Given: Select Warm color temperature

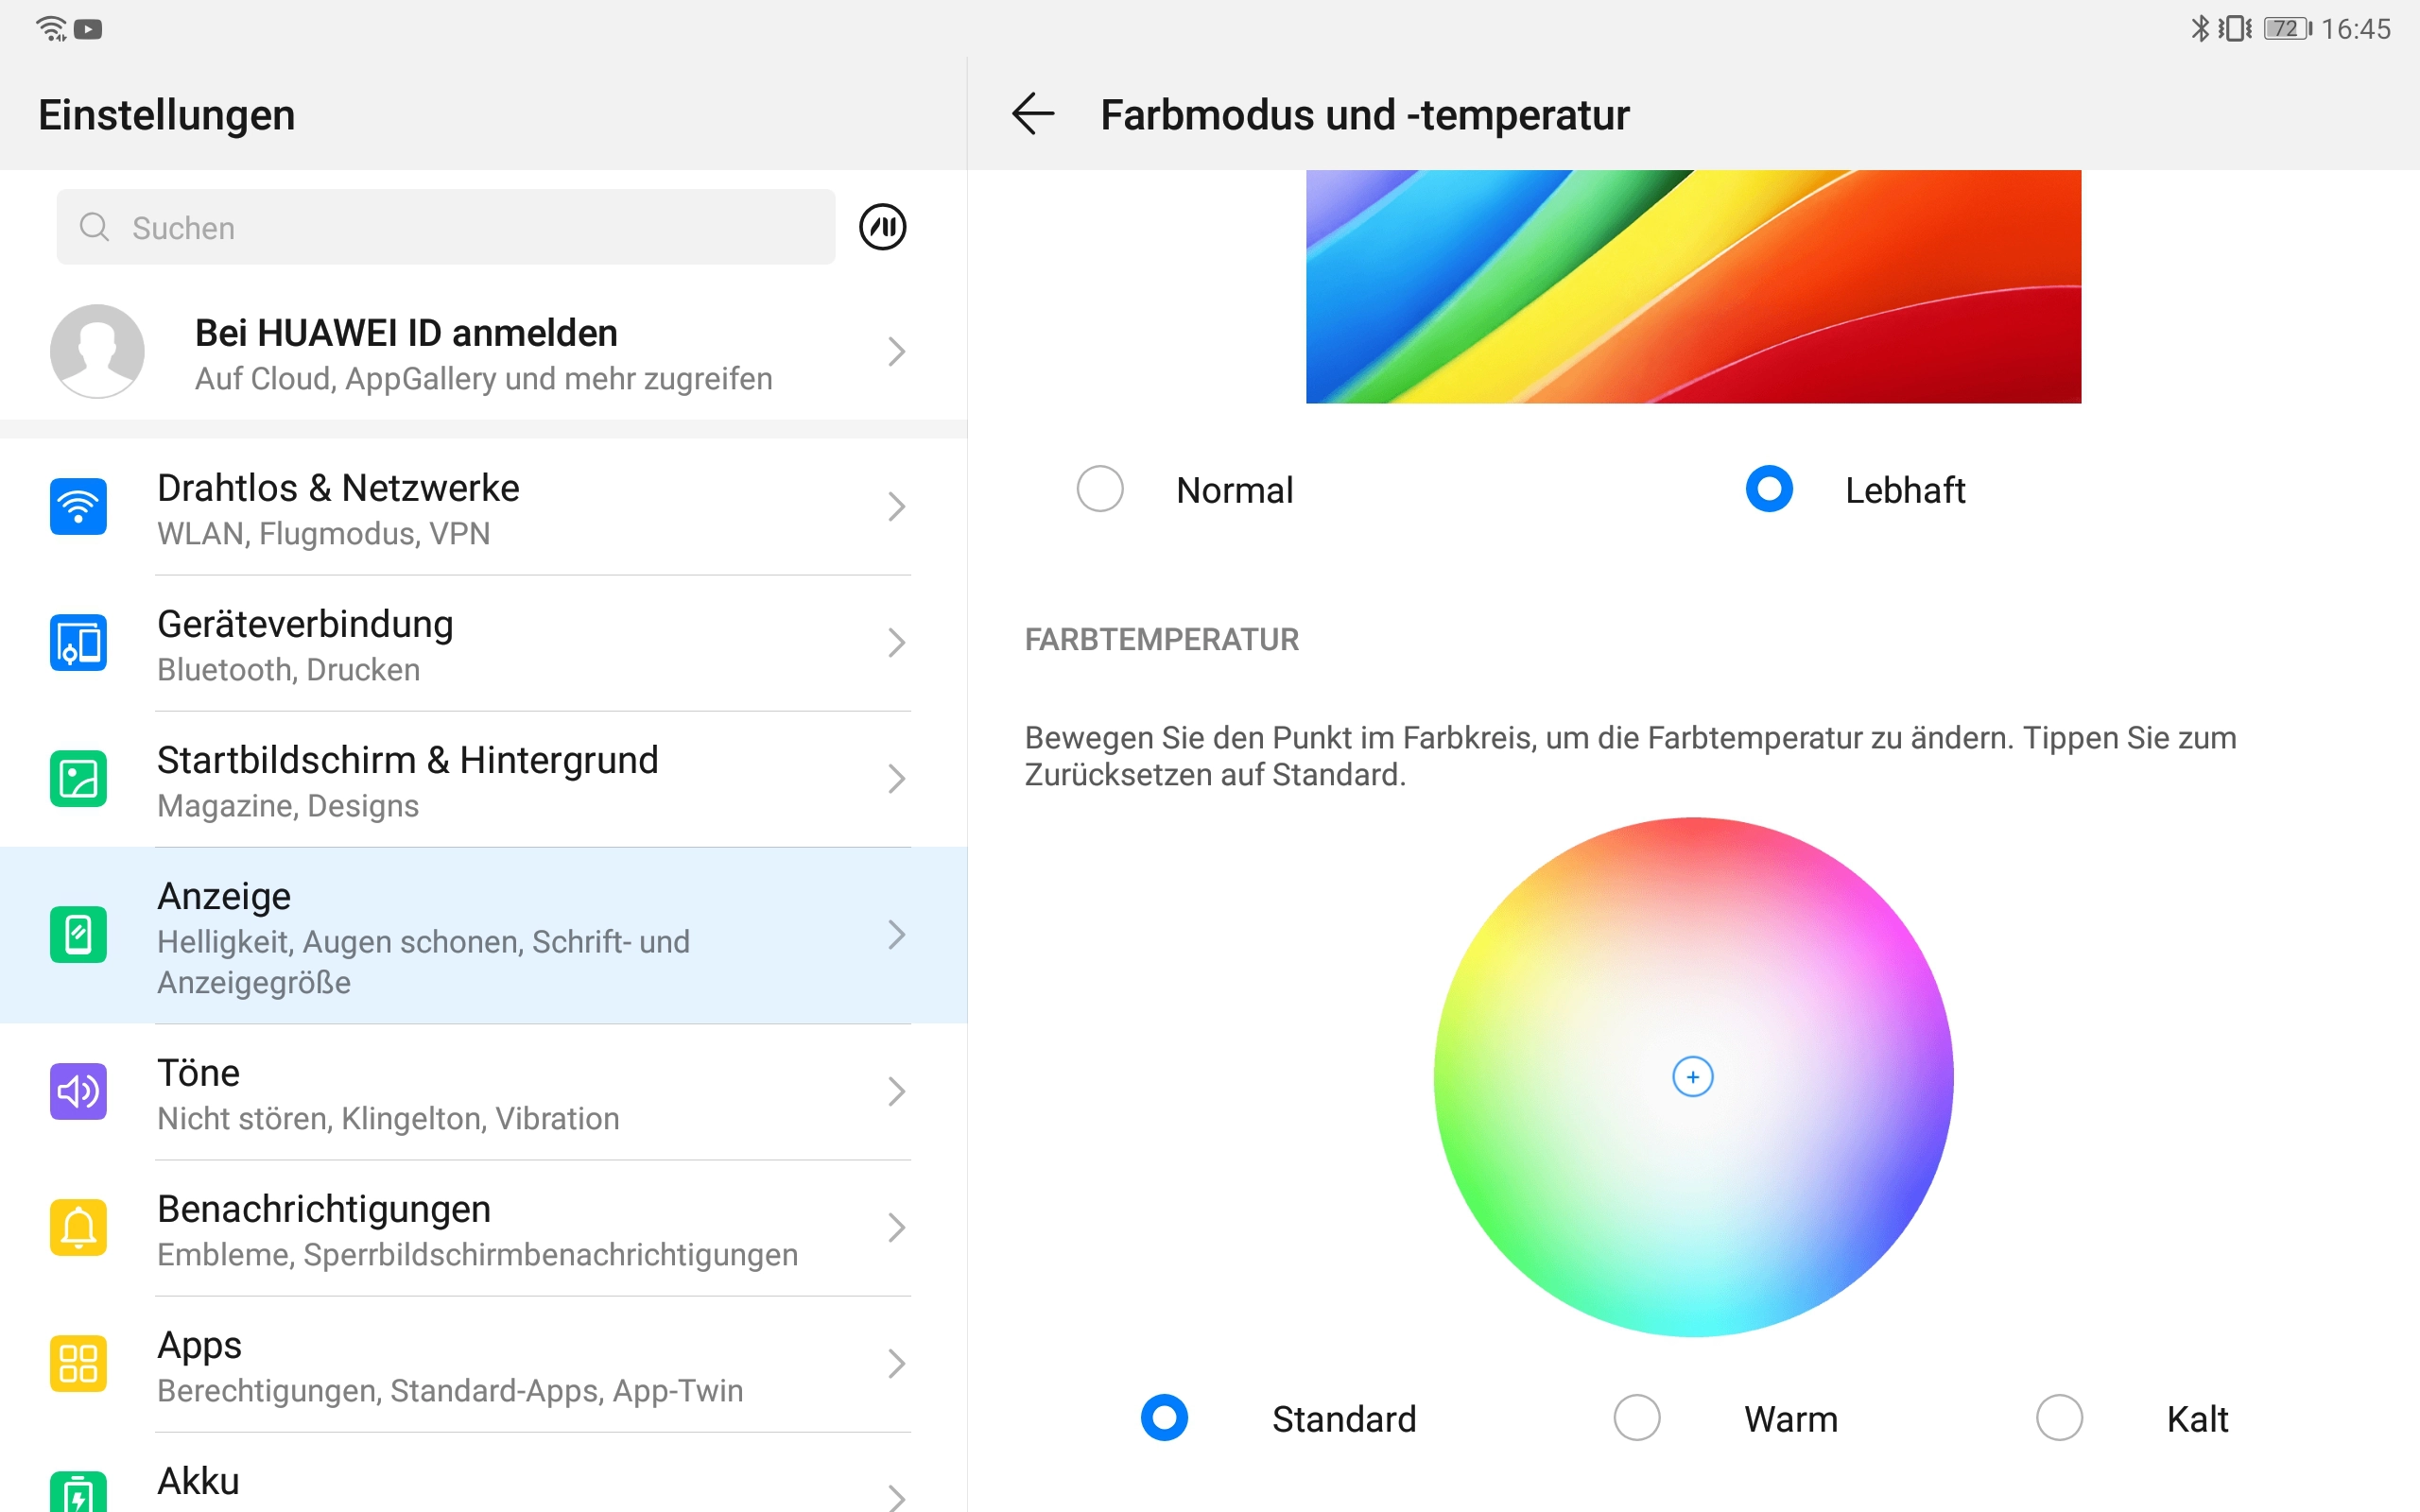Looking at the screenshot, I should [1637, 1418].
